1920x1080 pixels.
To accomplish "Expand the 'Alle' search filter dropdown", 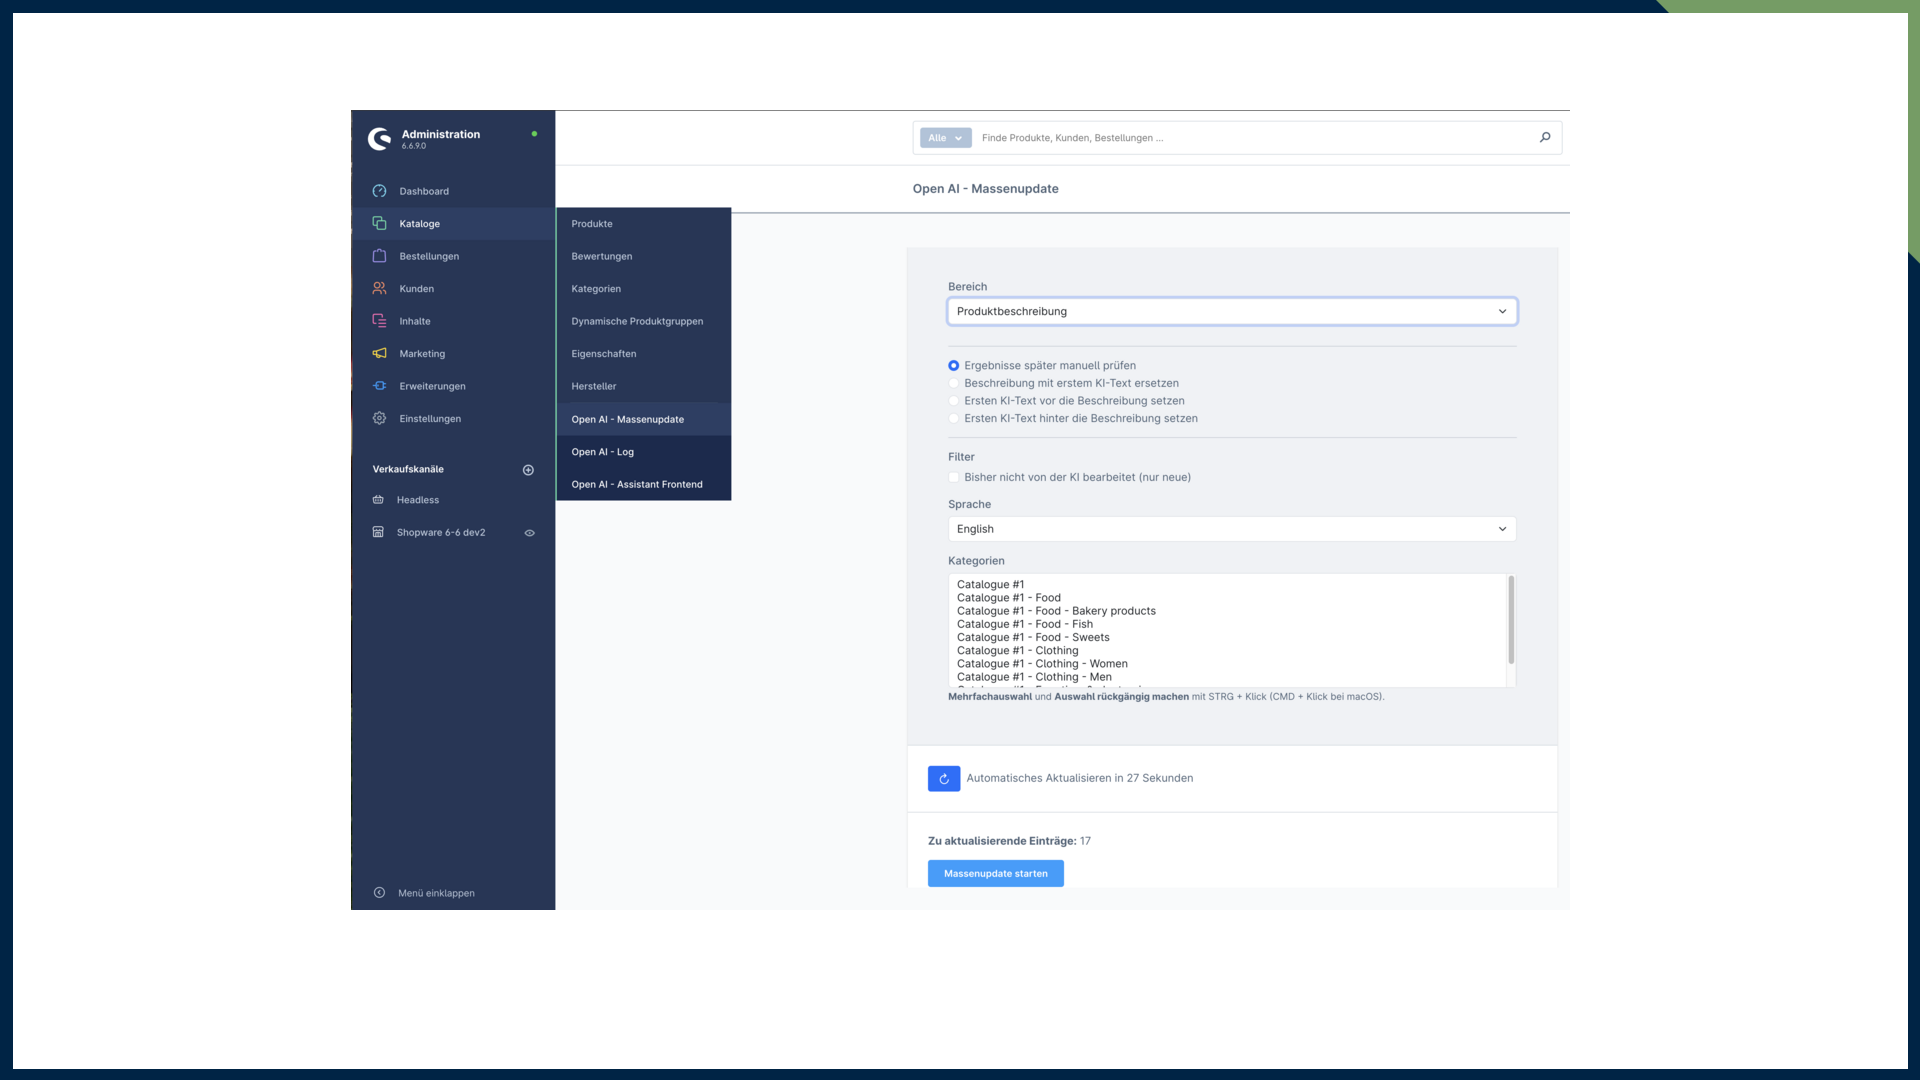I will (945, 138).
